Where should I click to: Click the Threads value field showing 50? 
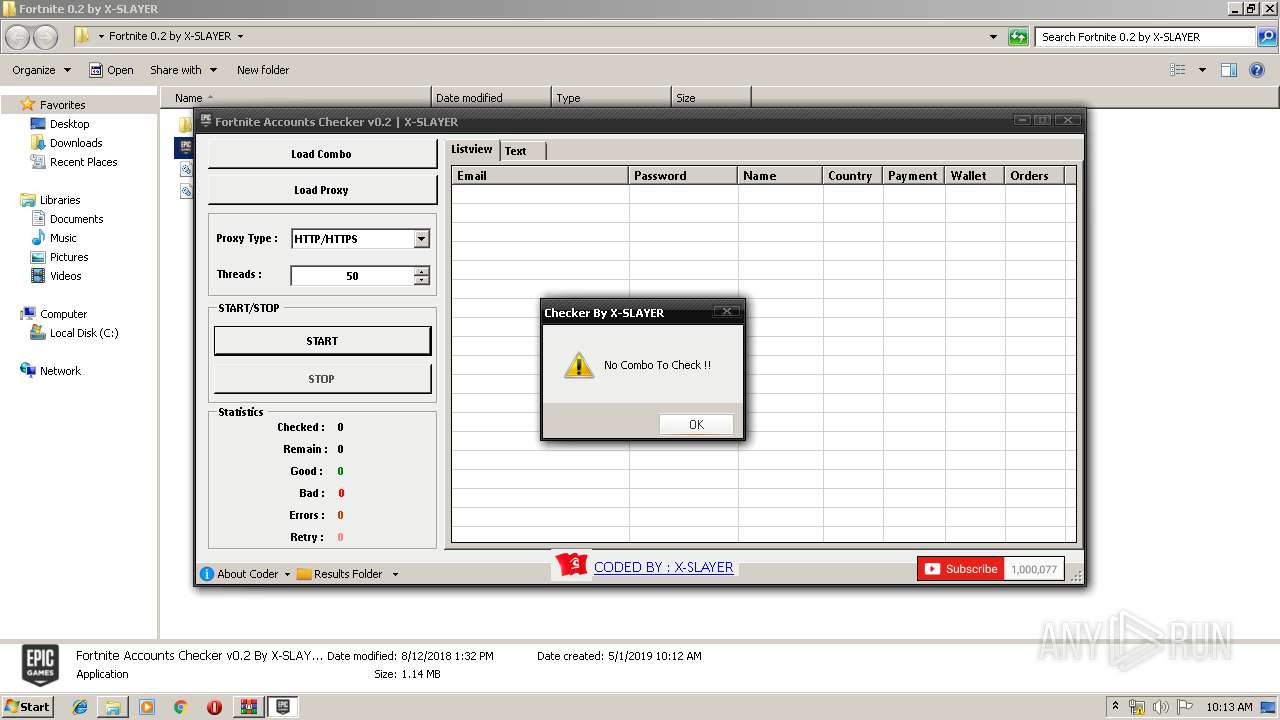(x=352, y=276)
